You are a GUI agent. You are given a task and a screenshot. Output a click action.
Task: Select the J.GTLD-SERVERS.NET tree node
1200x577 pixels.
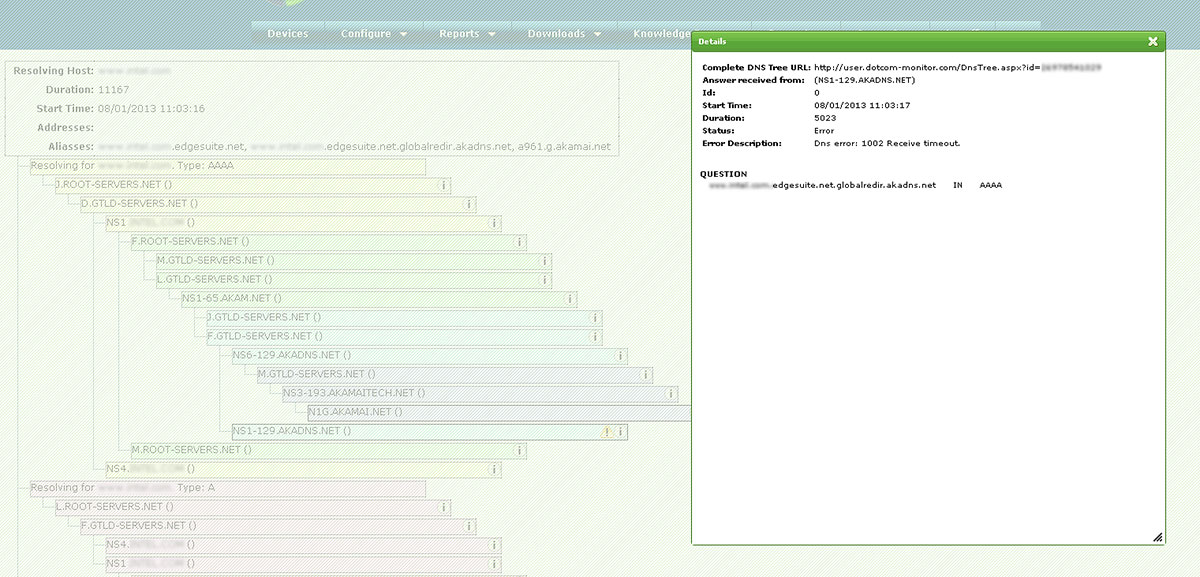click(x=404, y=318)
